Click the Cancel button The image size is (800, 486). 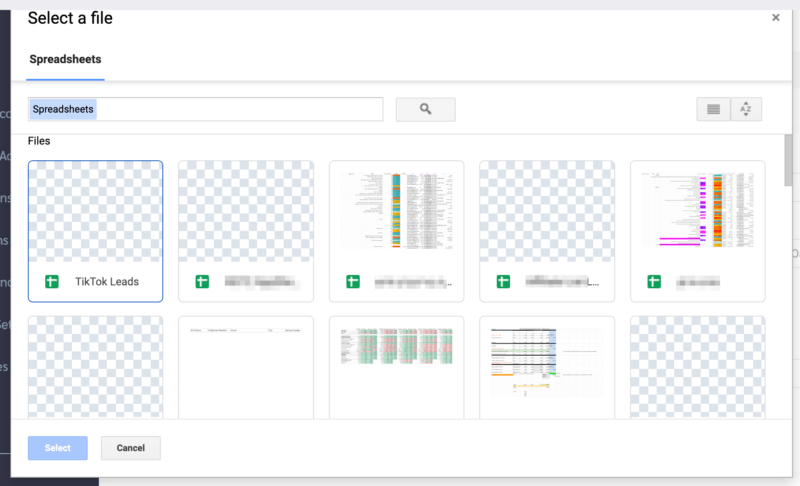pyautogui.click(x=130, y=448)
